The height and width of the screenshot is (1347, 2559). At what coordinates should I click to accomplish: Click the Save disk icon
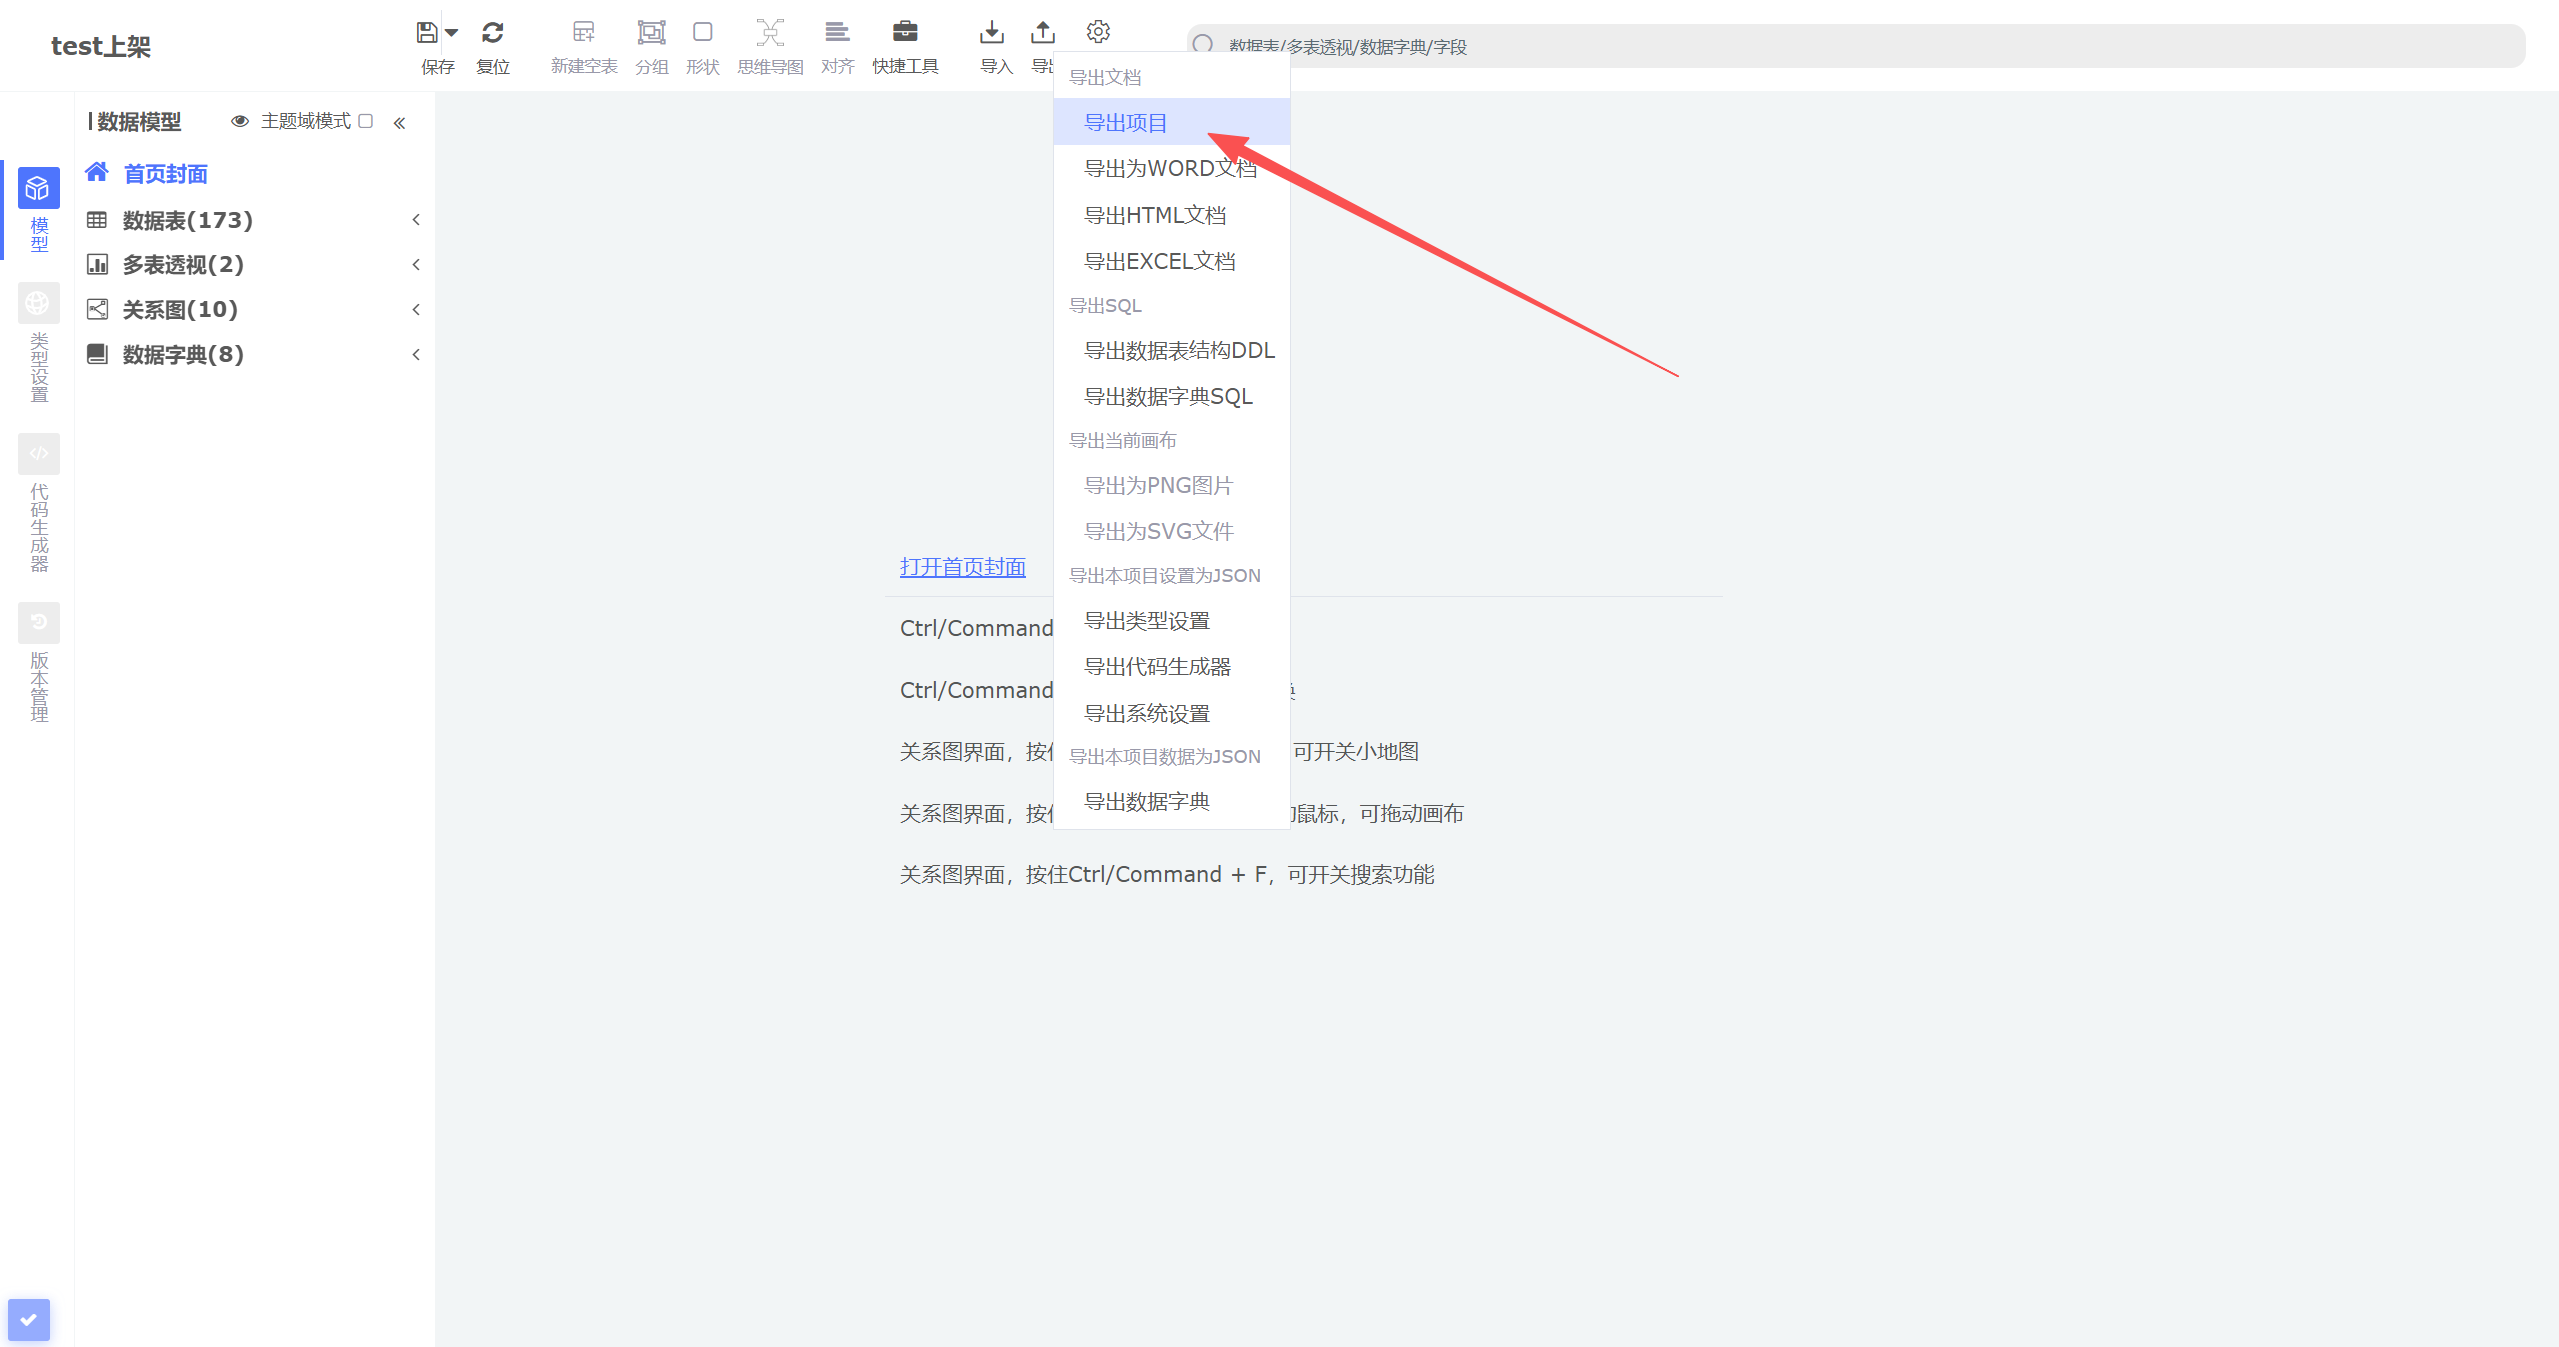[427, 33]
